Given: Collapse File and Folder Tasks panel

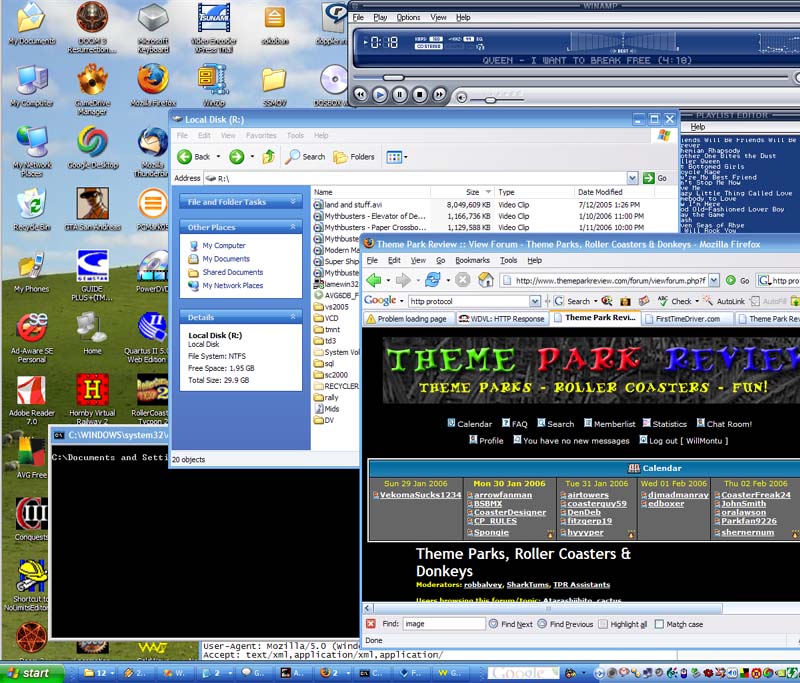Looking at the screenshot, I should (x=293, y=201).
